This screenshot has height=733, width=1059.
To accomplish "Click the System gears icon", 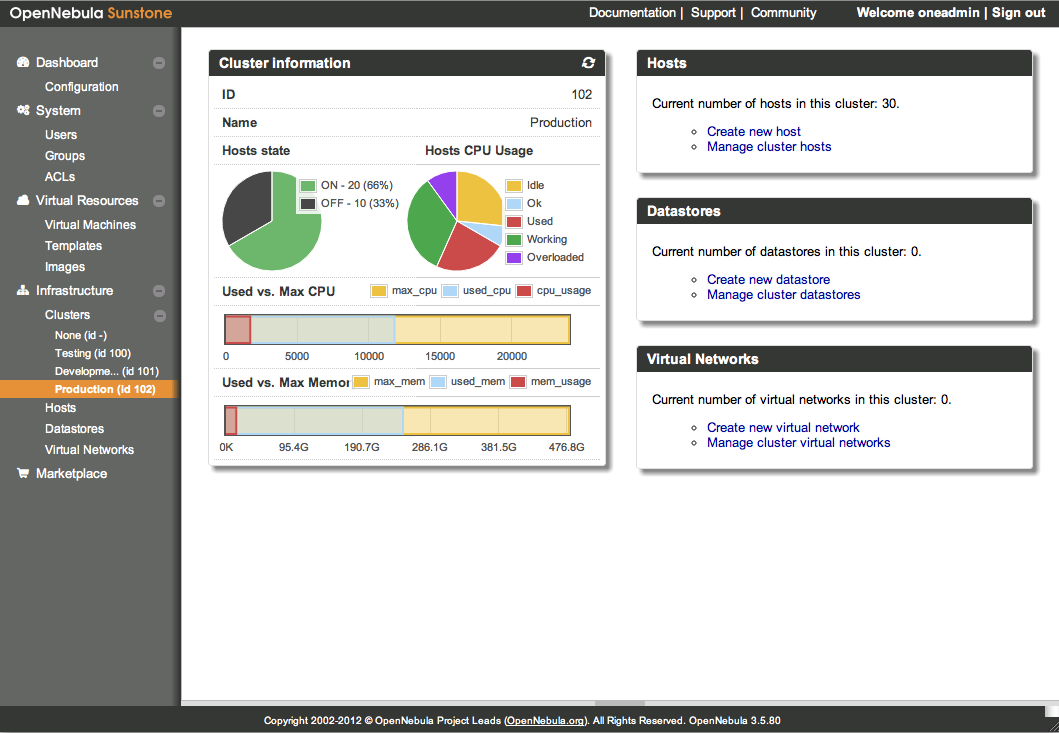I will tap(23, 111).
